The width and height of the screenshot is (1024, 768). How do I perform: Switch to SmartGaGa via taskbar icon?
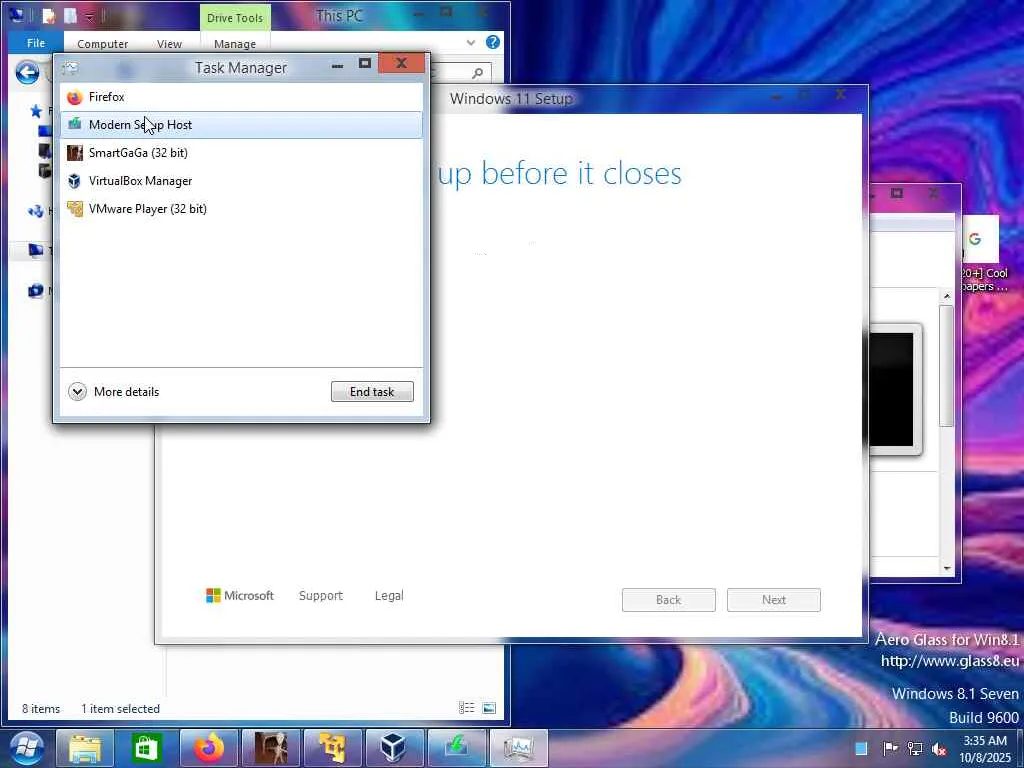pyautogui.click(x=270, y=748)
